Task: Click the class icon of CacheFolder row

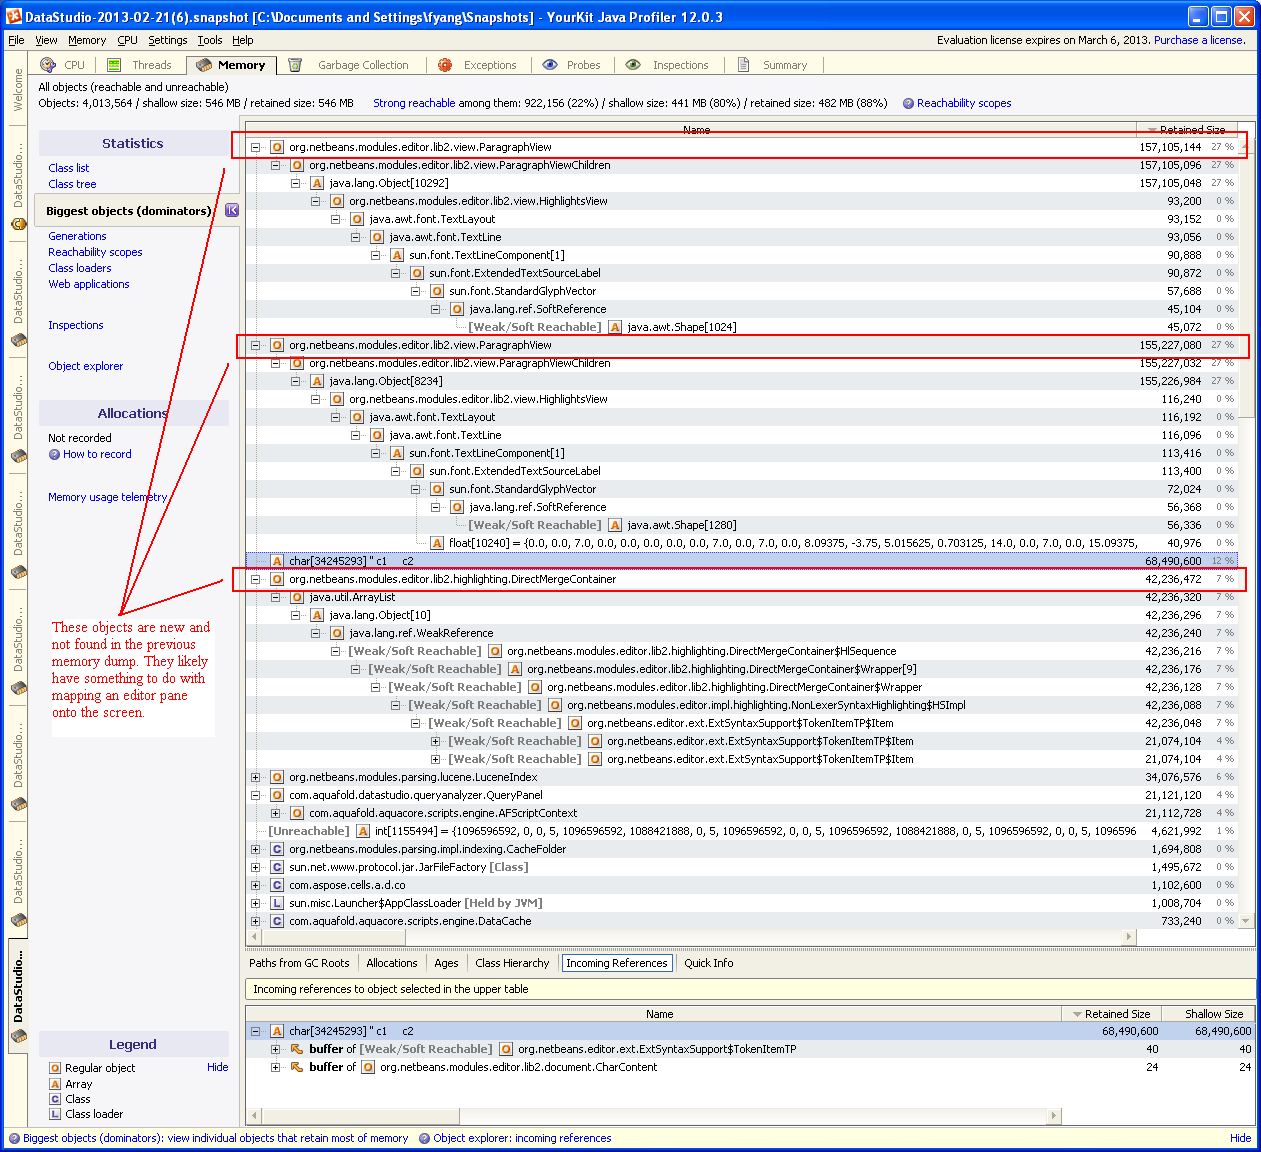Action: [277, 849]
